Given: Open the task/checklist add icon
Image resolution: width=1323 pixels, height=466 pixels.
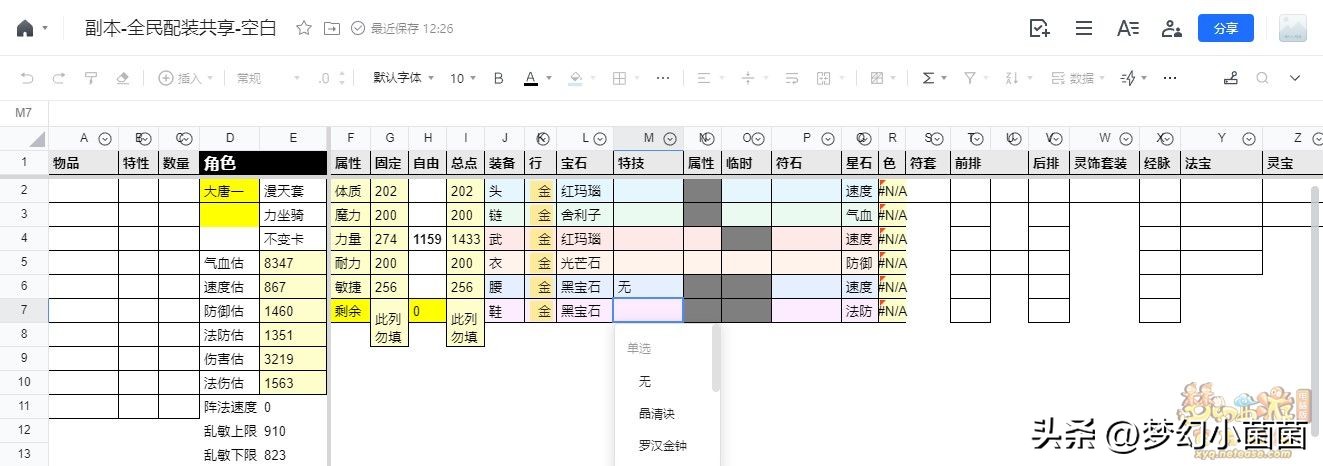Looking at the screenshot, I should (x=1040, y=28).
